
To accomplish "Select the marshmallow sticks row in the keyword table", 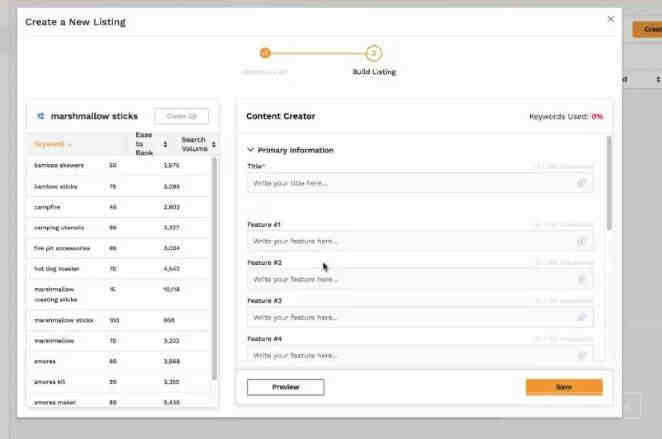I will (x=119, y=320).
